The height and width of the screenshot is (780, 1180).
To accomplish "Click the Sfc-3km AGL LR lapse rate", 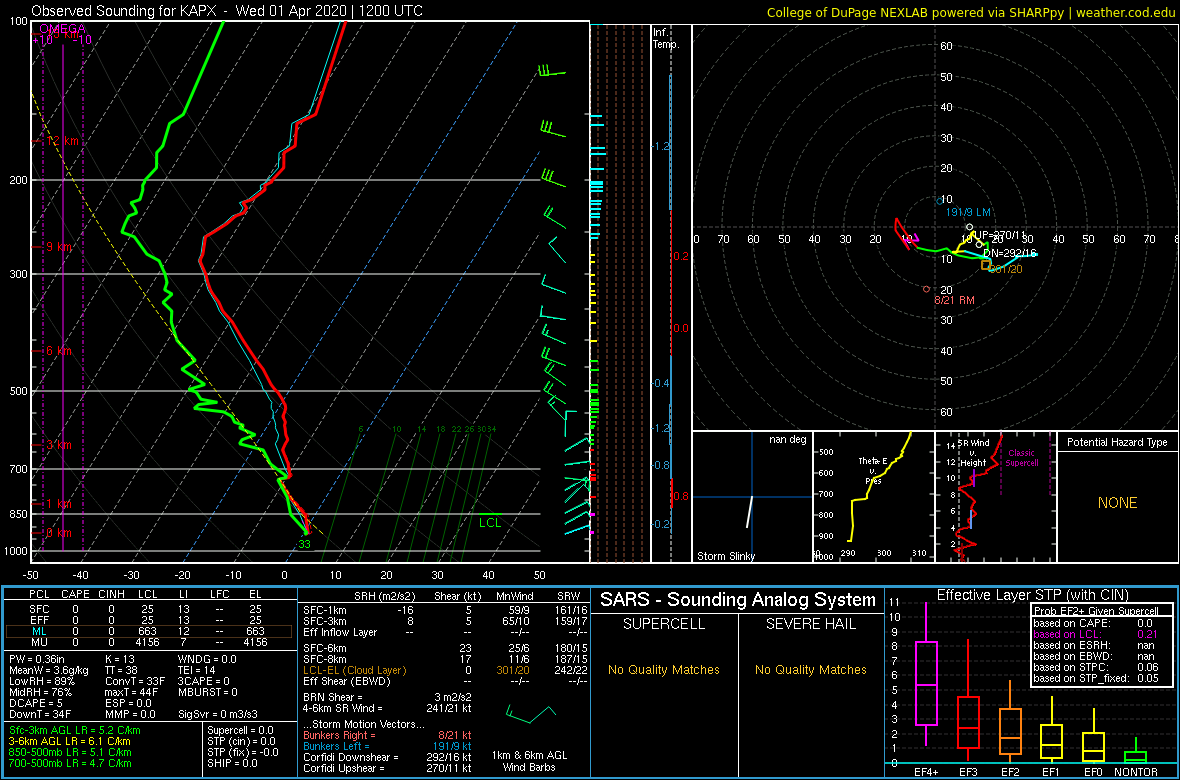I will click(x=75, y=730).
